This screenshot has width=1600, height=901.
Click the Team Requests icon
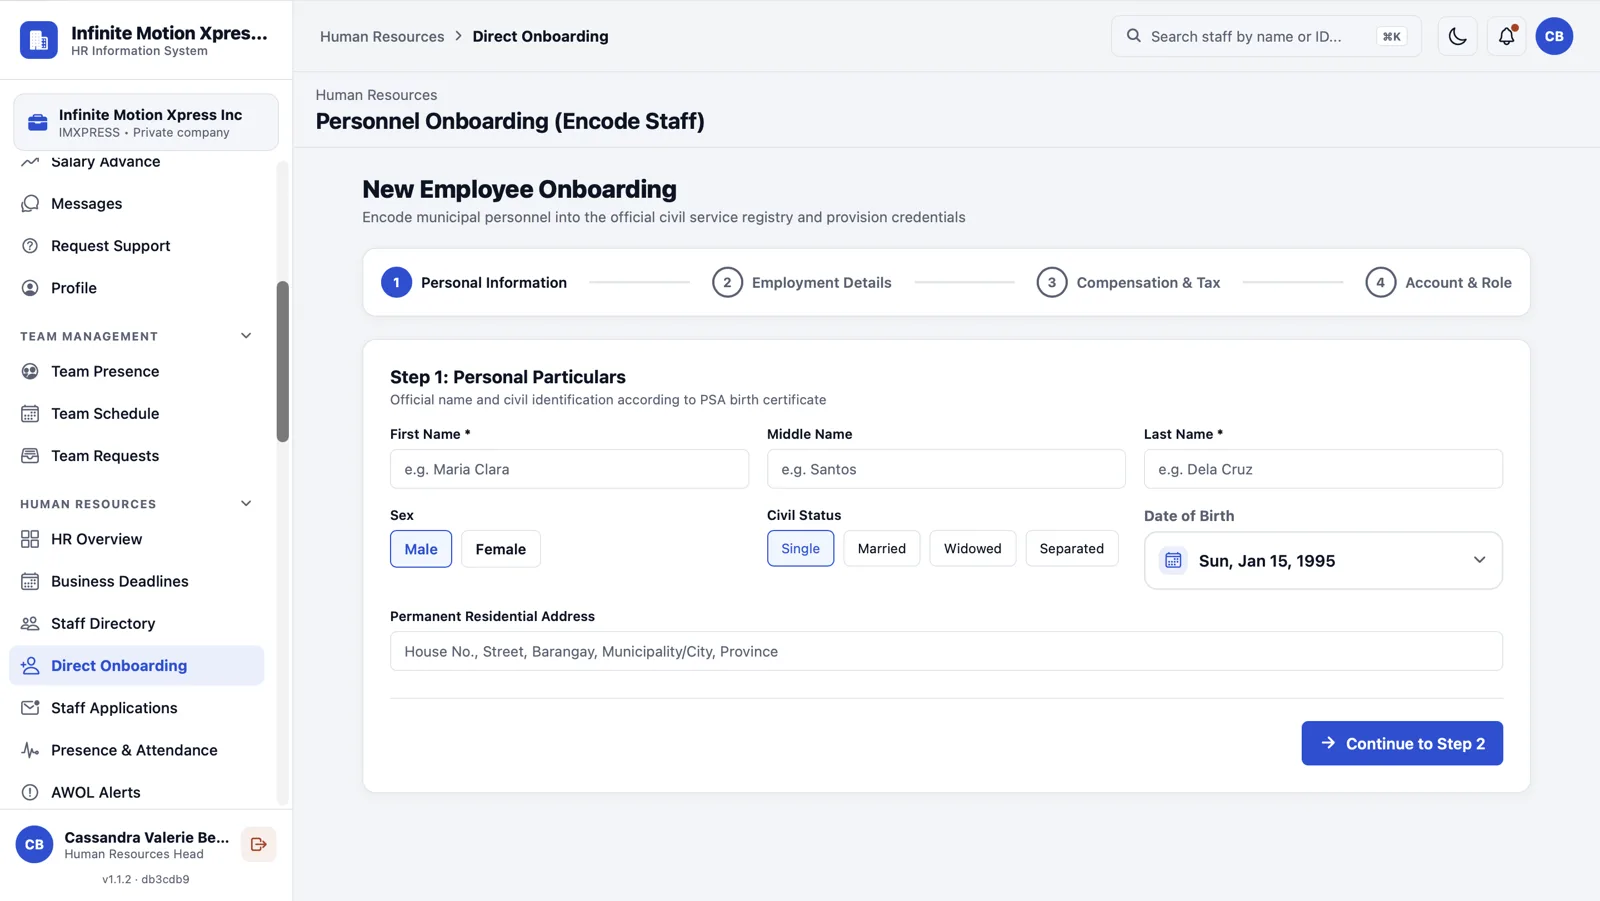pyautogui.click(x=30, y=456)
